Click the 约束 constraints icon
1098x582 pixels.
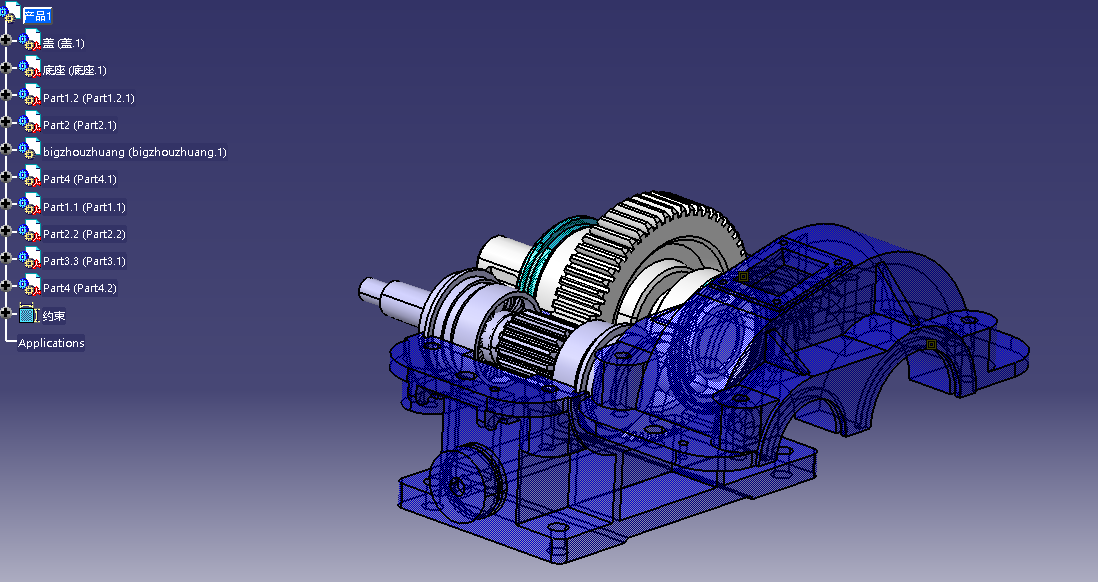pos(27,314)
